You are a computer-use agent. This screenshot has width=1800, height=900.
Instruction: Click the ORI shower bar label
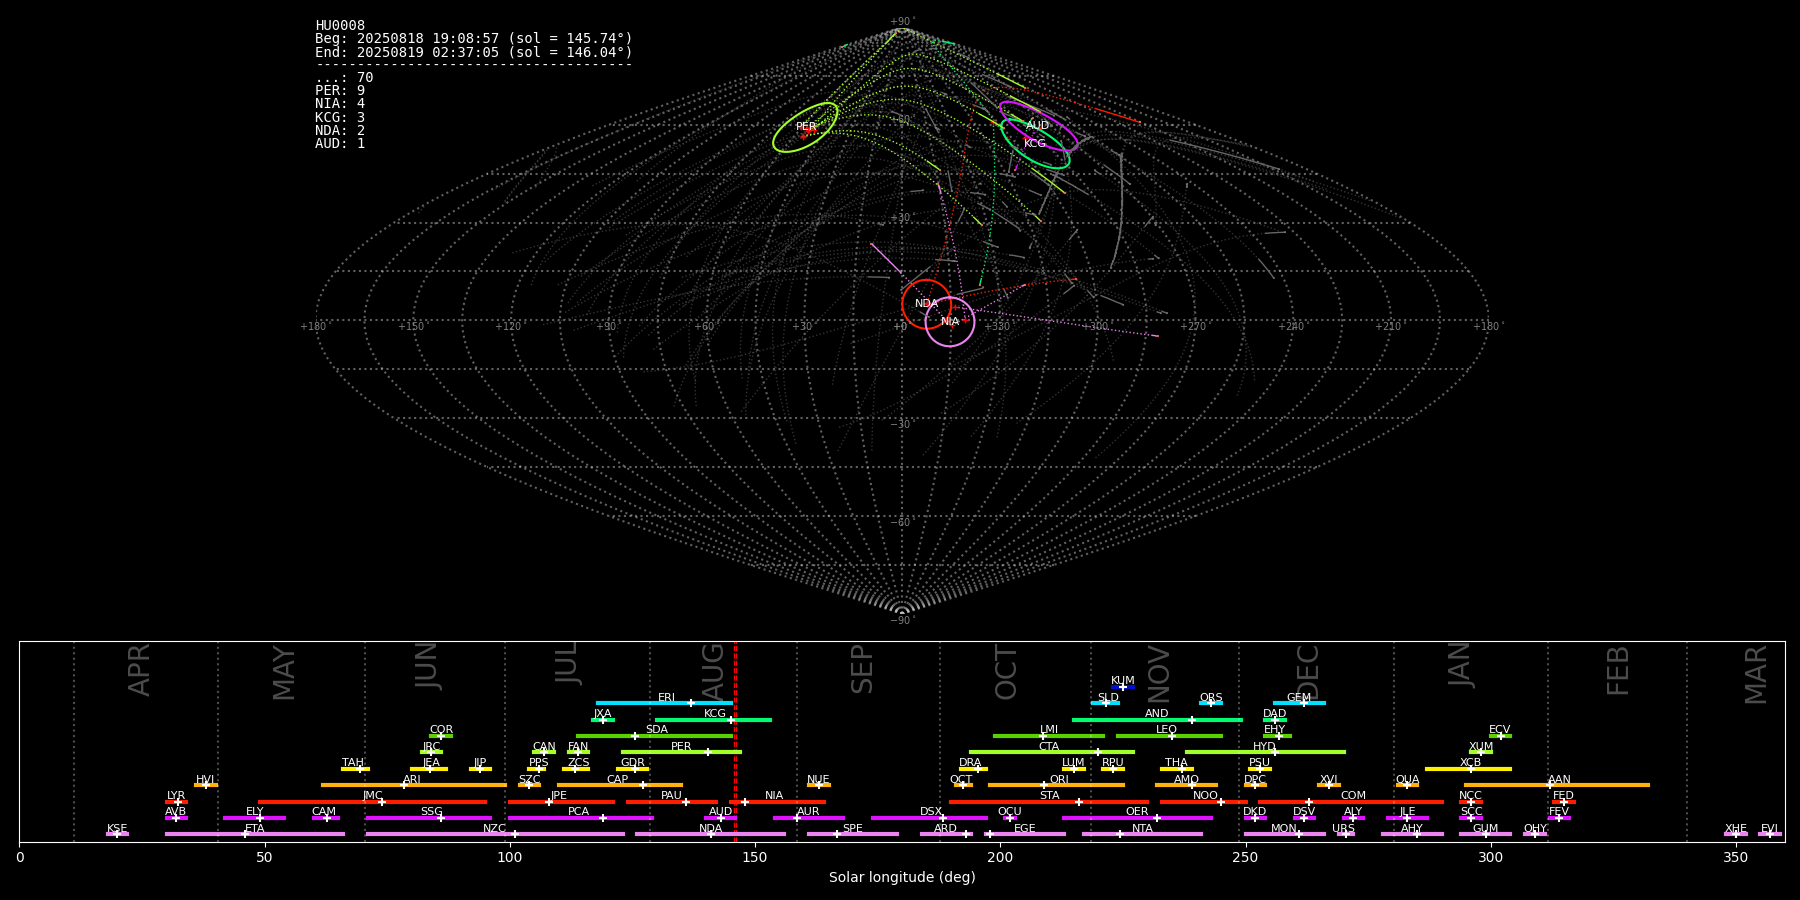coord(1059,780)
